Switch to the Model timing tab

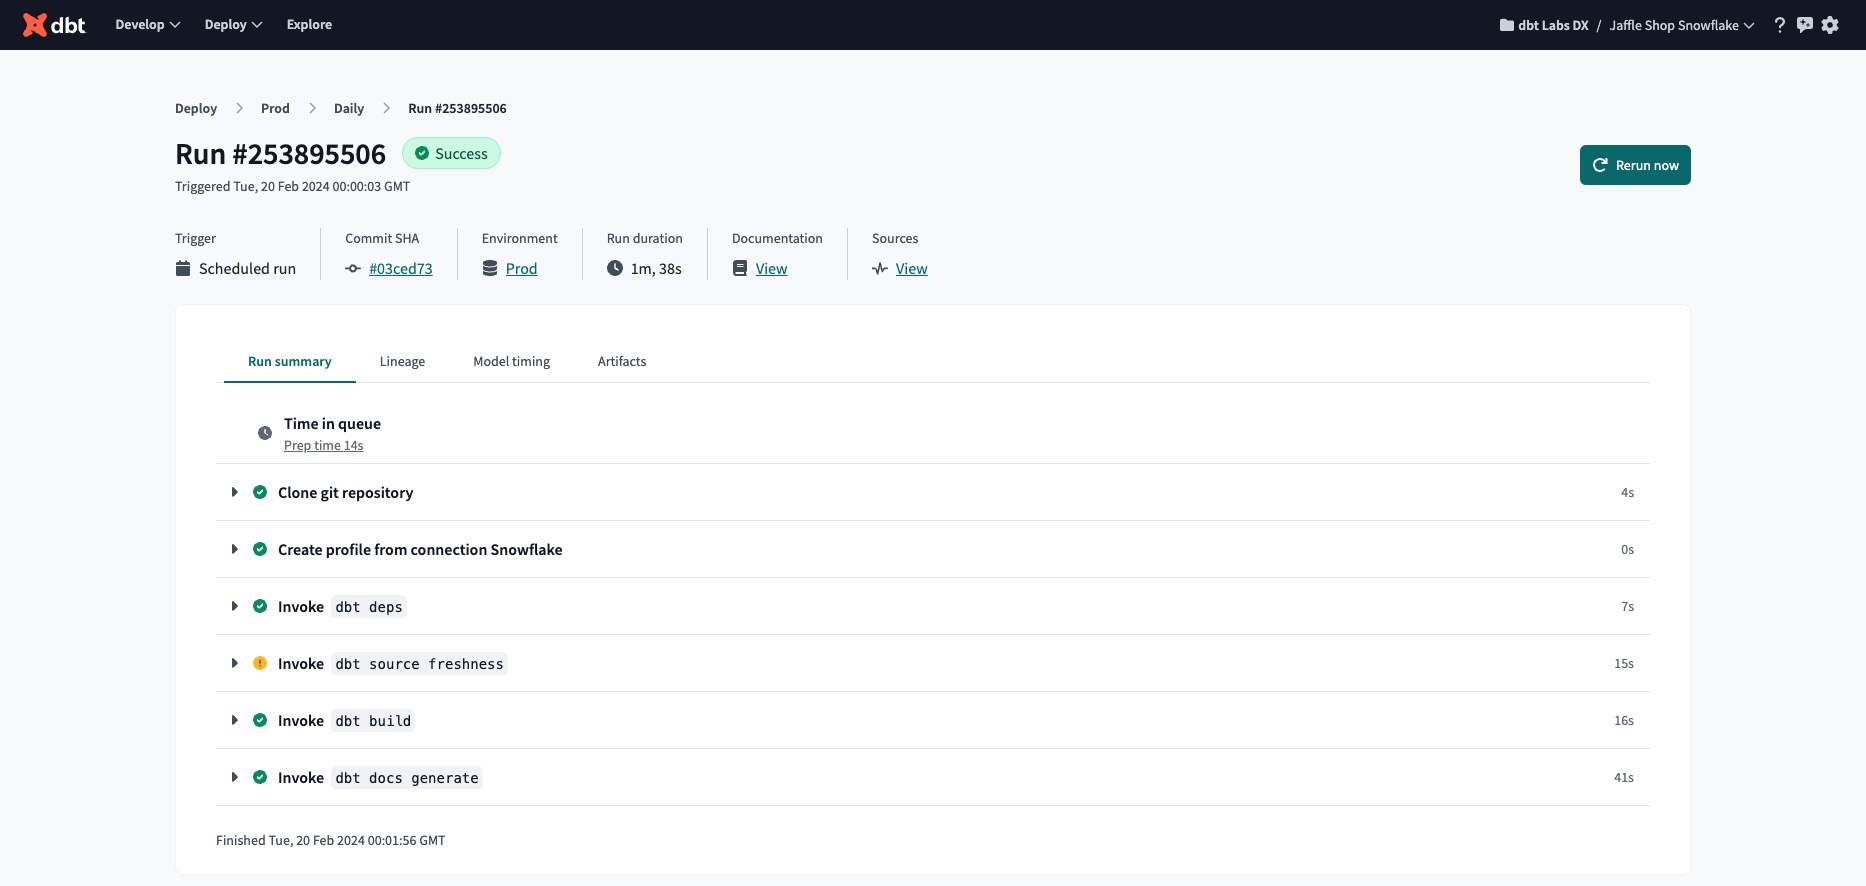[x=511, y=361]
